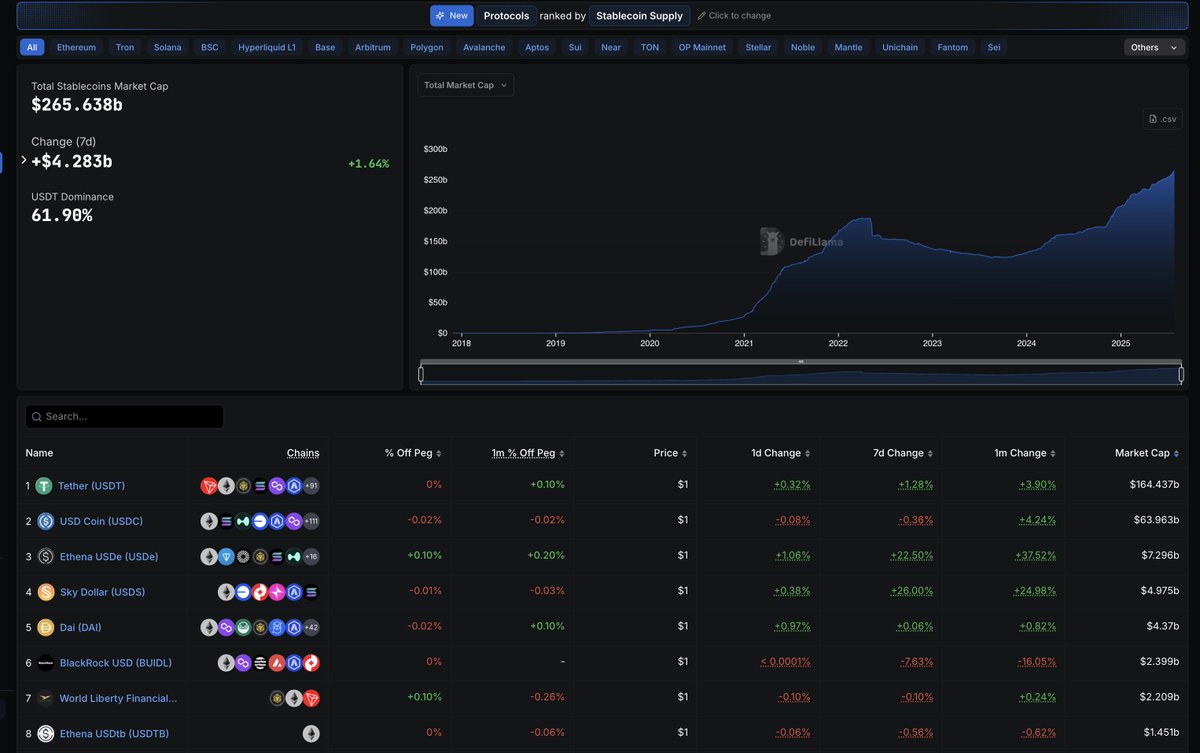The image size is (1200, 753).
Task: Open the Total Market Cap dropdown
Action: coord(465,85)
